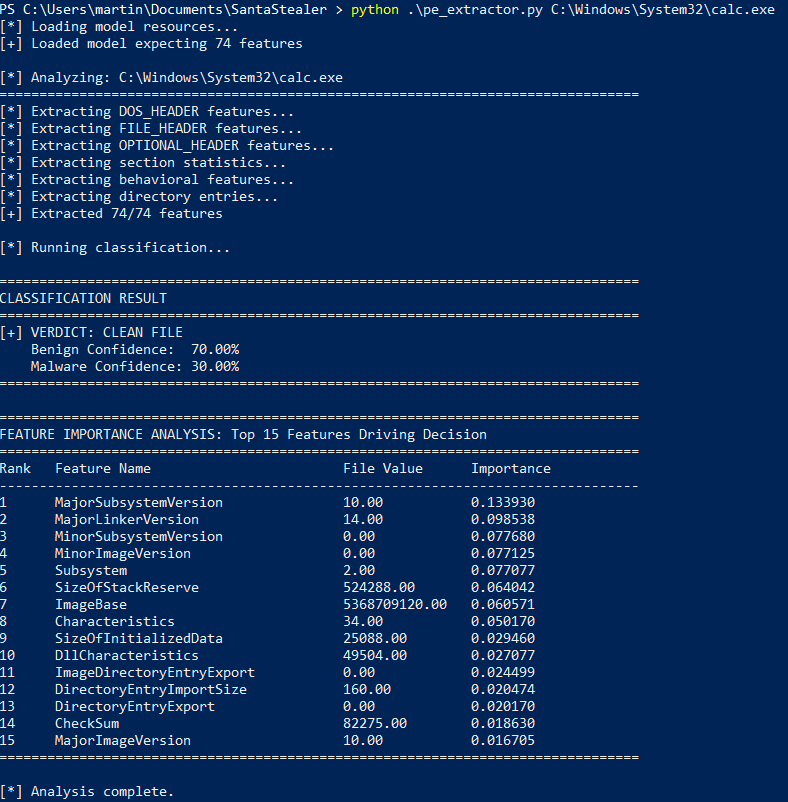Image resolution: width=788 pixels, height=802 pixels.
Task: Click 'Extracting section statistics...' line
Action: click(x=159, y=163)
